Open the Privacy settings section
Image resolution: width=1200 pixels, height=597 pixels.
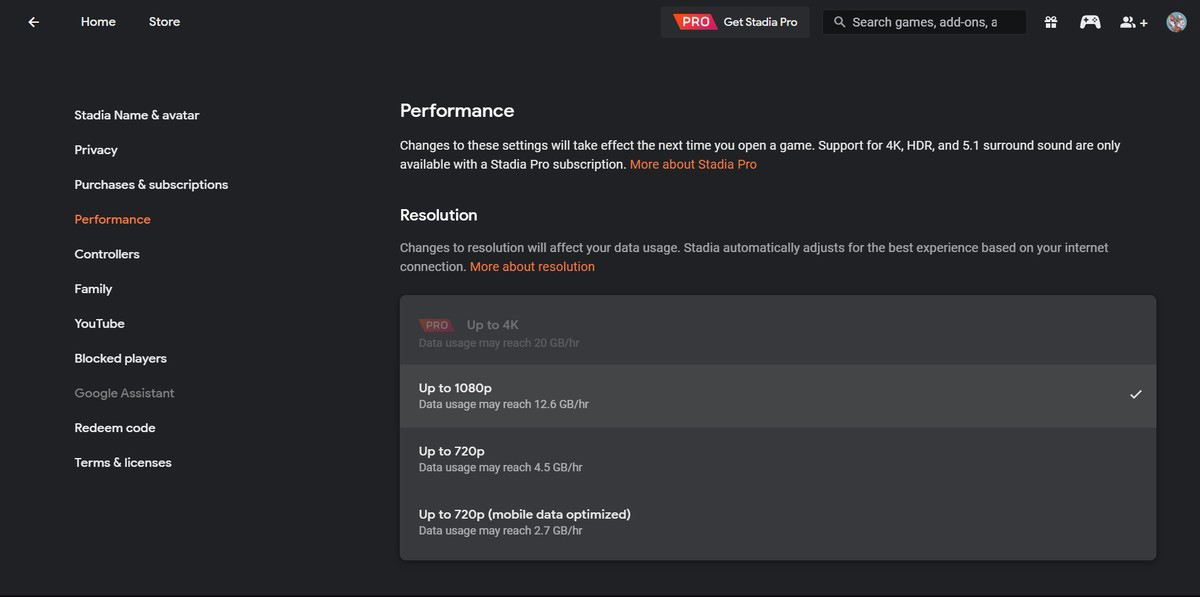[96, 150]
